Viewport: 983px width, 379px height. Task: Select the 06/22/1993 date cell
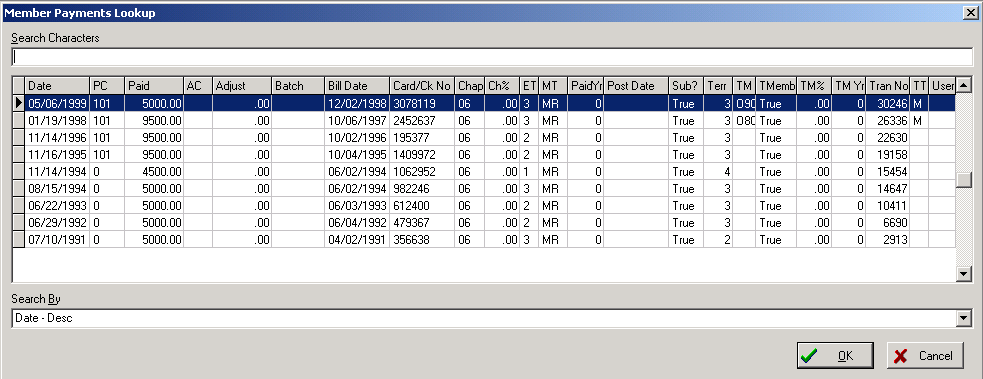[57, 205]
